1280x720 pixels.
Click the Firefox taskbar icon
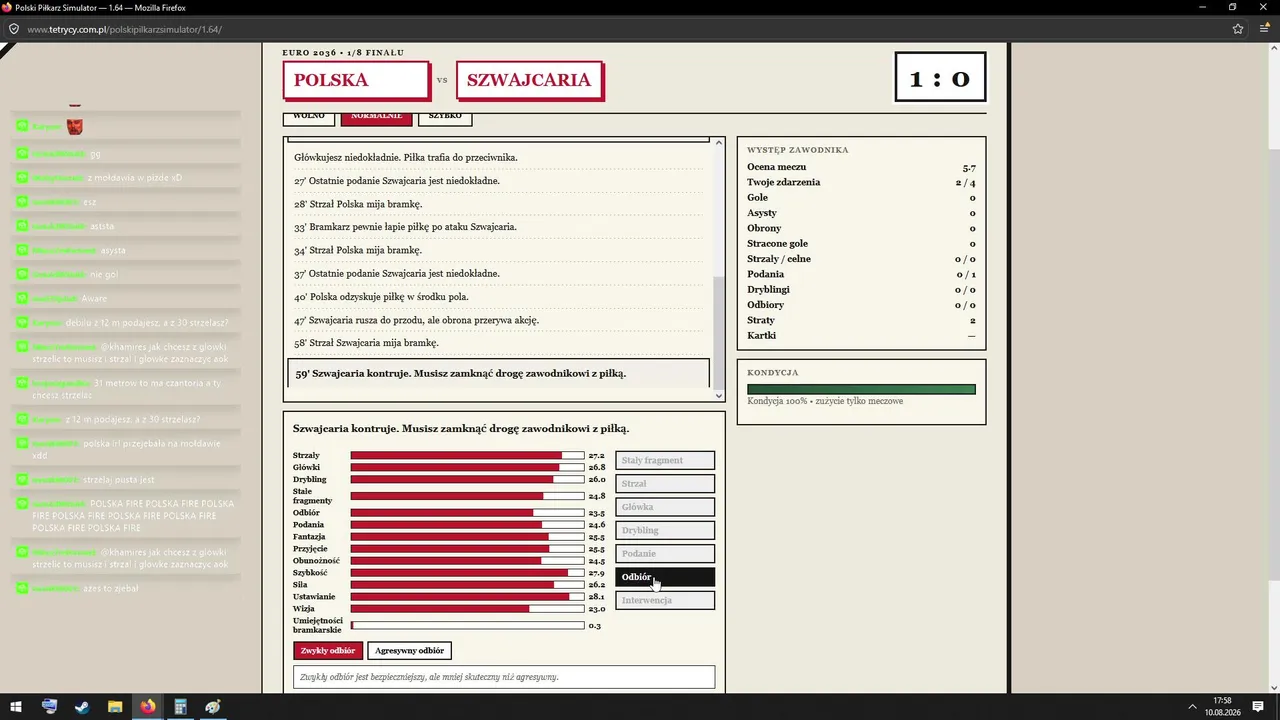point(148,707)
